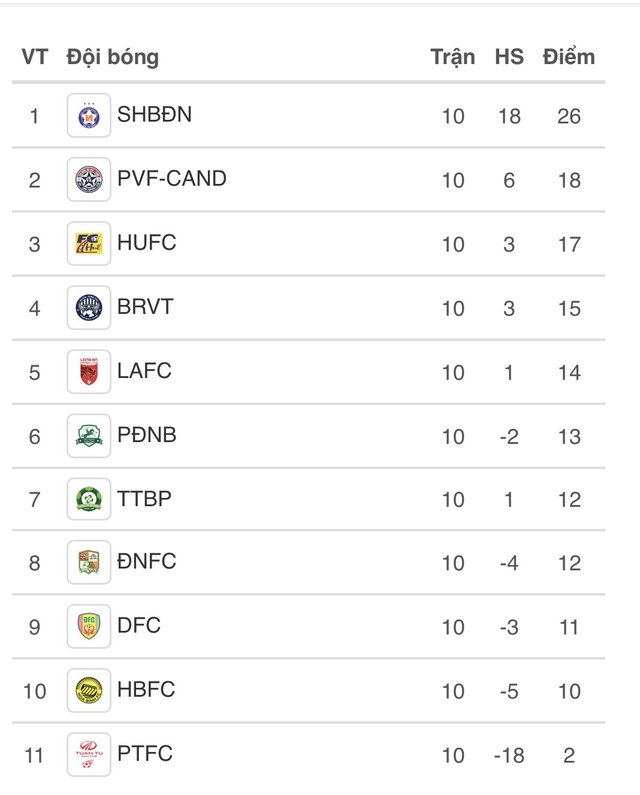Click the VT position column header

pos(34,57)
